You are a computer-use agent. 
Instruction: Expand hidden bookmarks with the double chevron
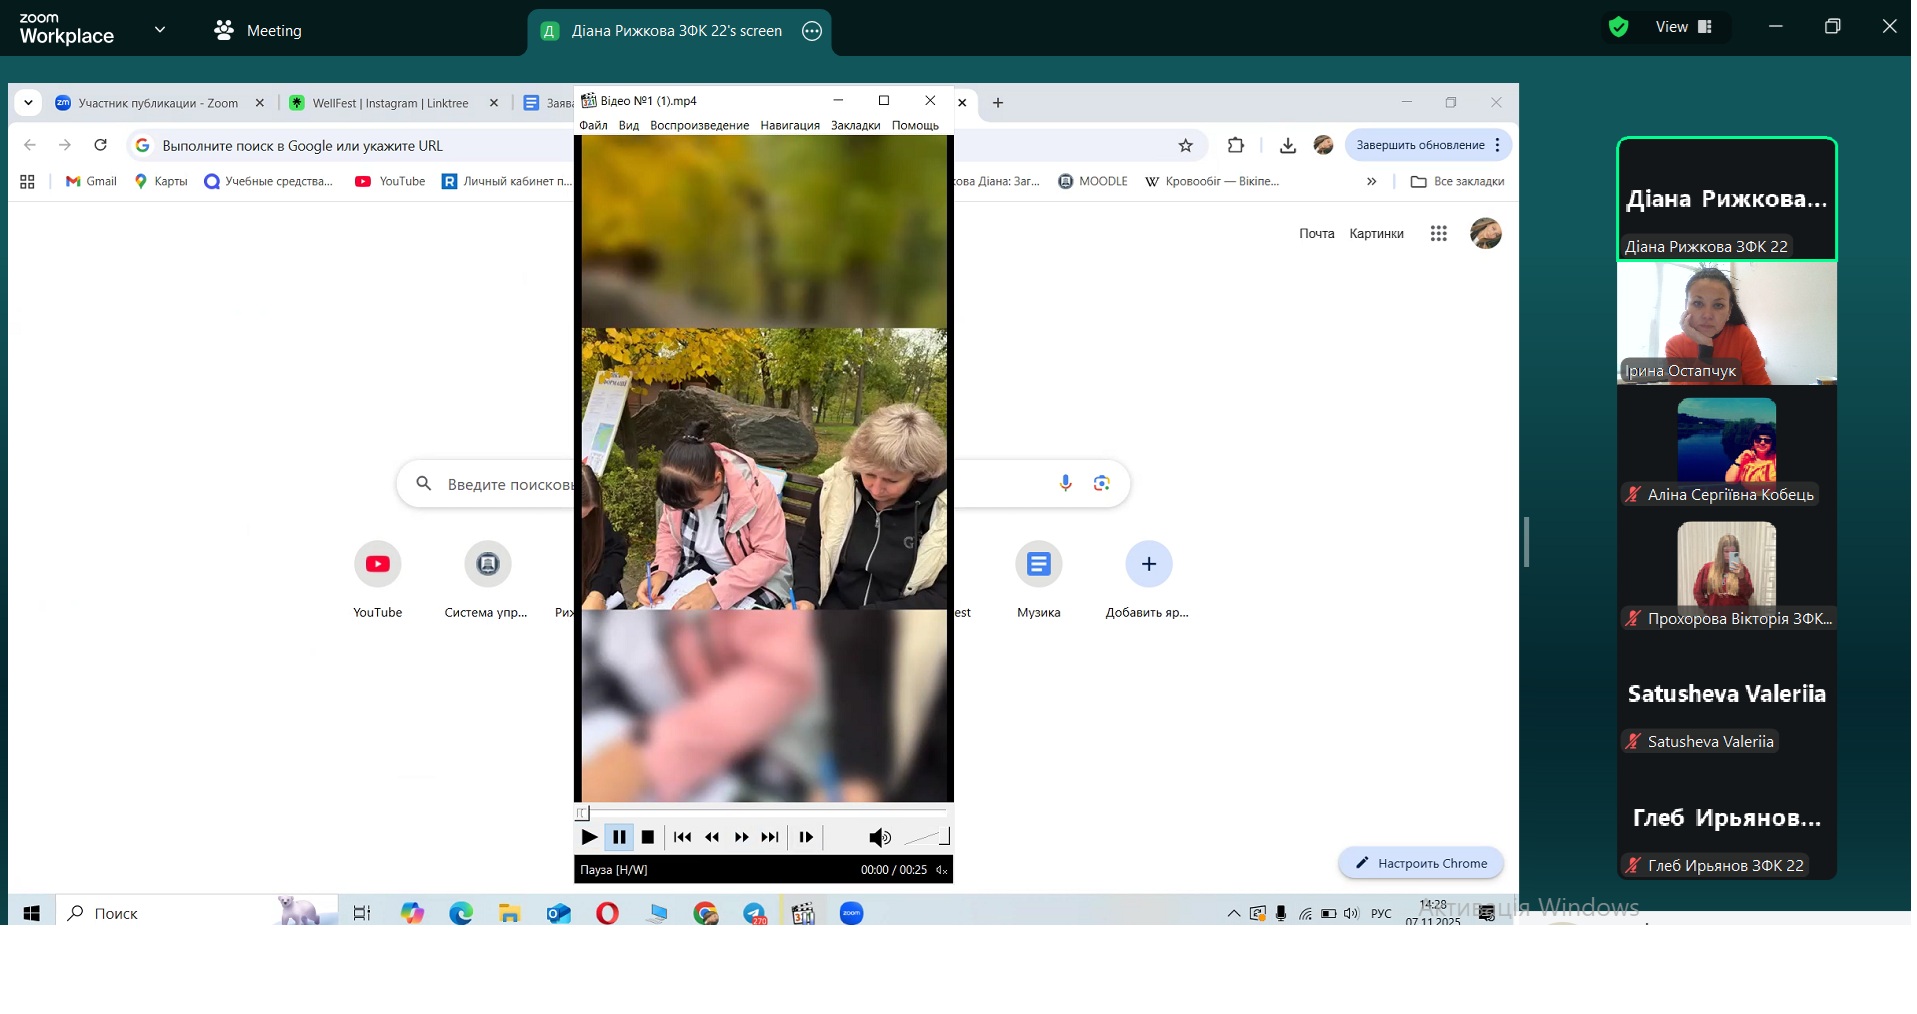pos(1371,182)
